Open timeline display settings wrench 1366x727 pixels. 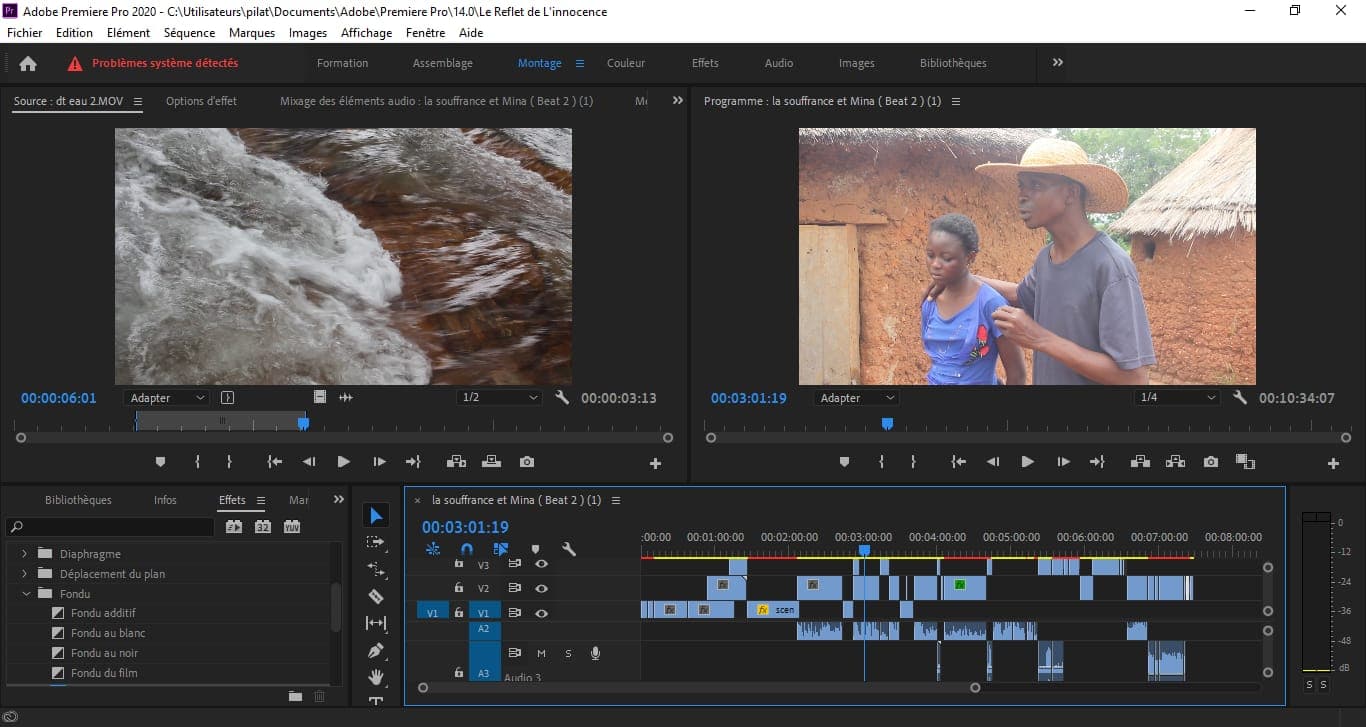tap(569, 549)
